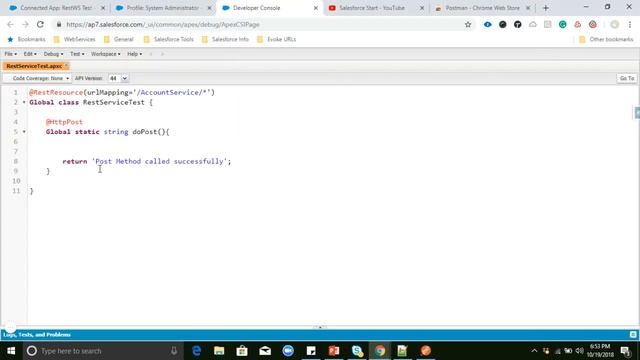Viewport: 640px width, 360px height.
Task: Reload the Developer Console page
Action: (x=40, y=24)
